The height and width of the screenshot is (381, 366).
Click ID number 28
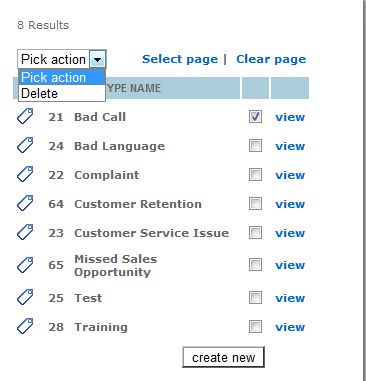(x=56, y=327)
